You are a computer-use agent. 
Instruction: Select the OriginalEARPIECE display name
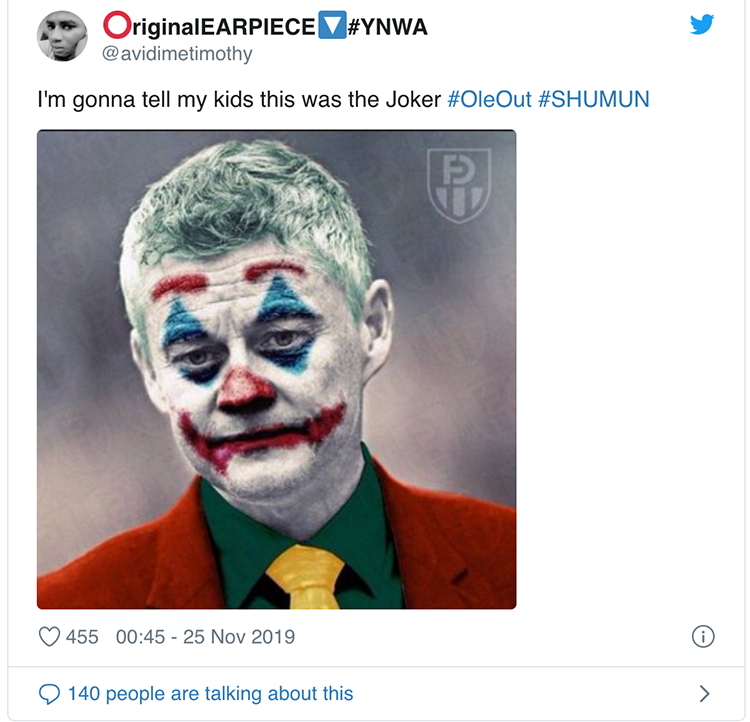tap(220, 26)
